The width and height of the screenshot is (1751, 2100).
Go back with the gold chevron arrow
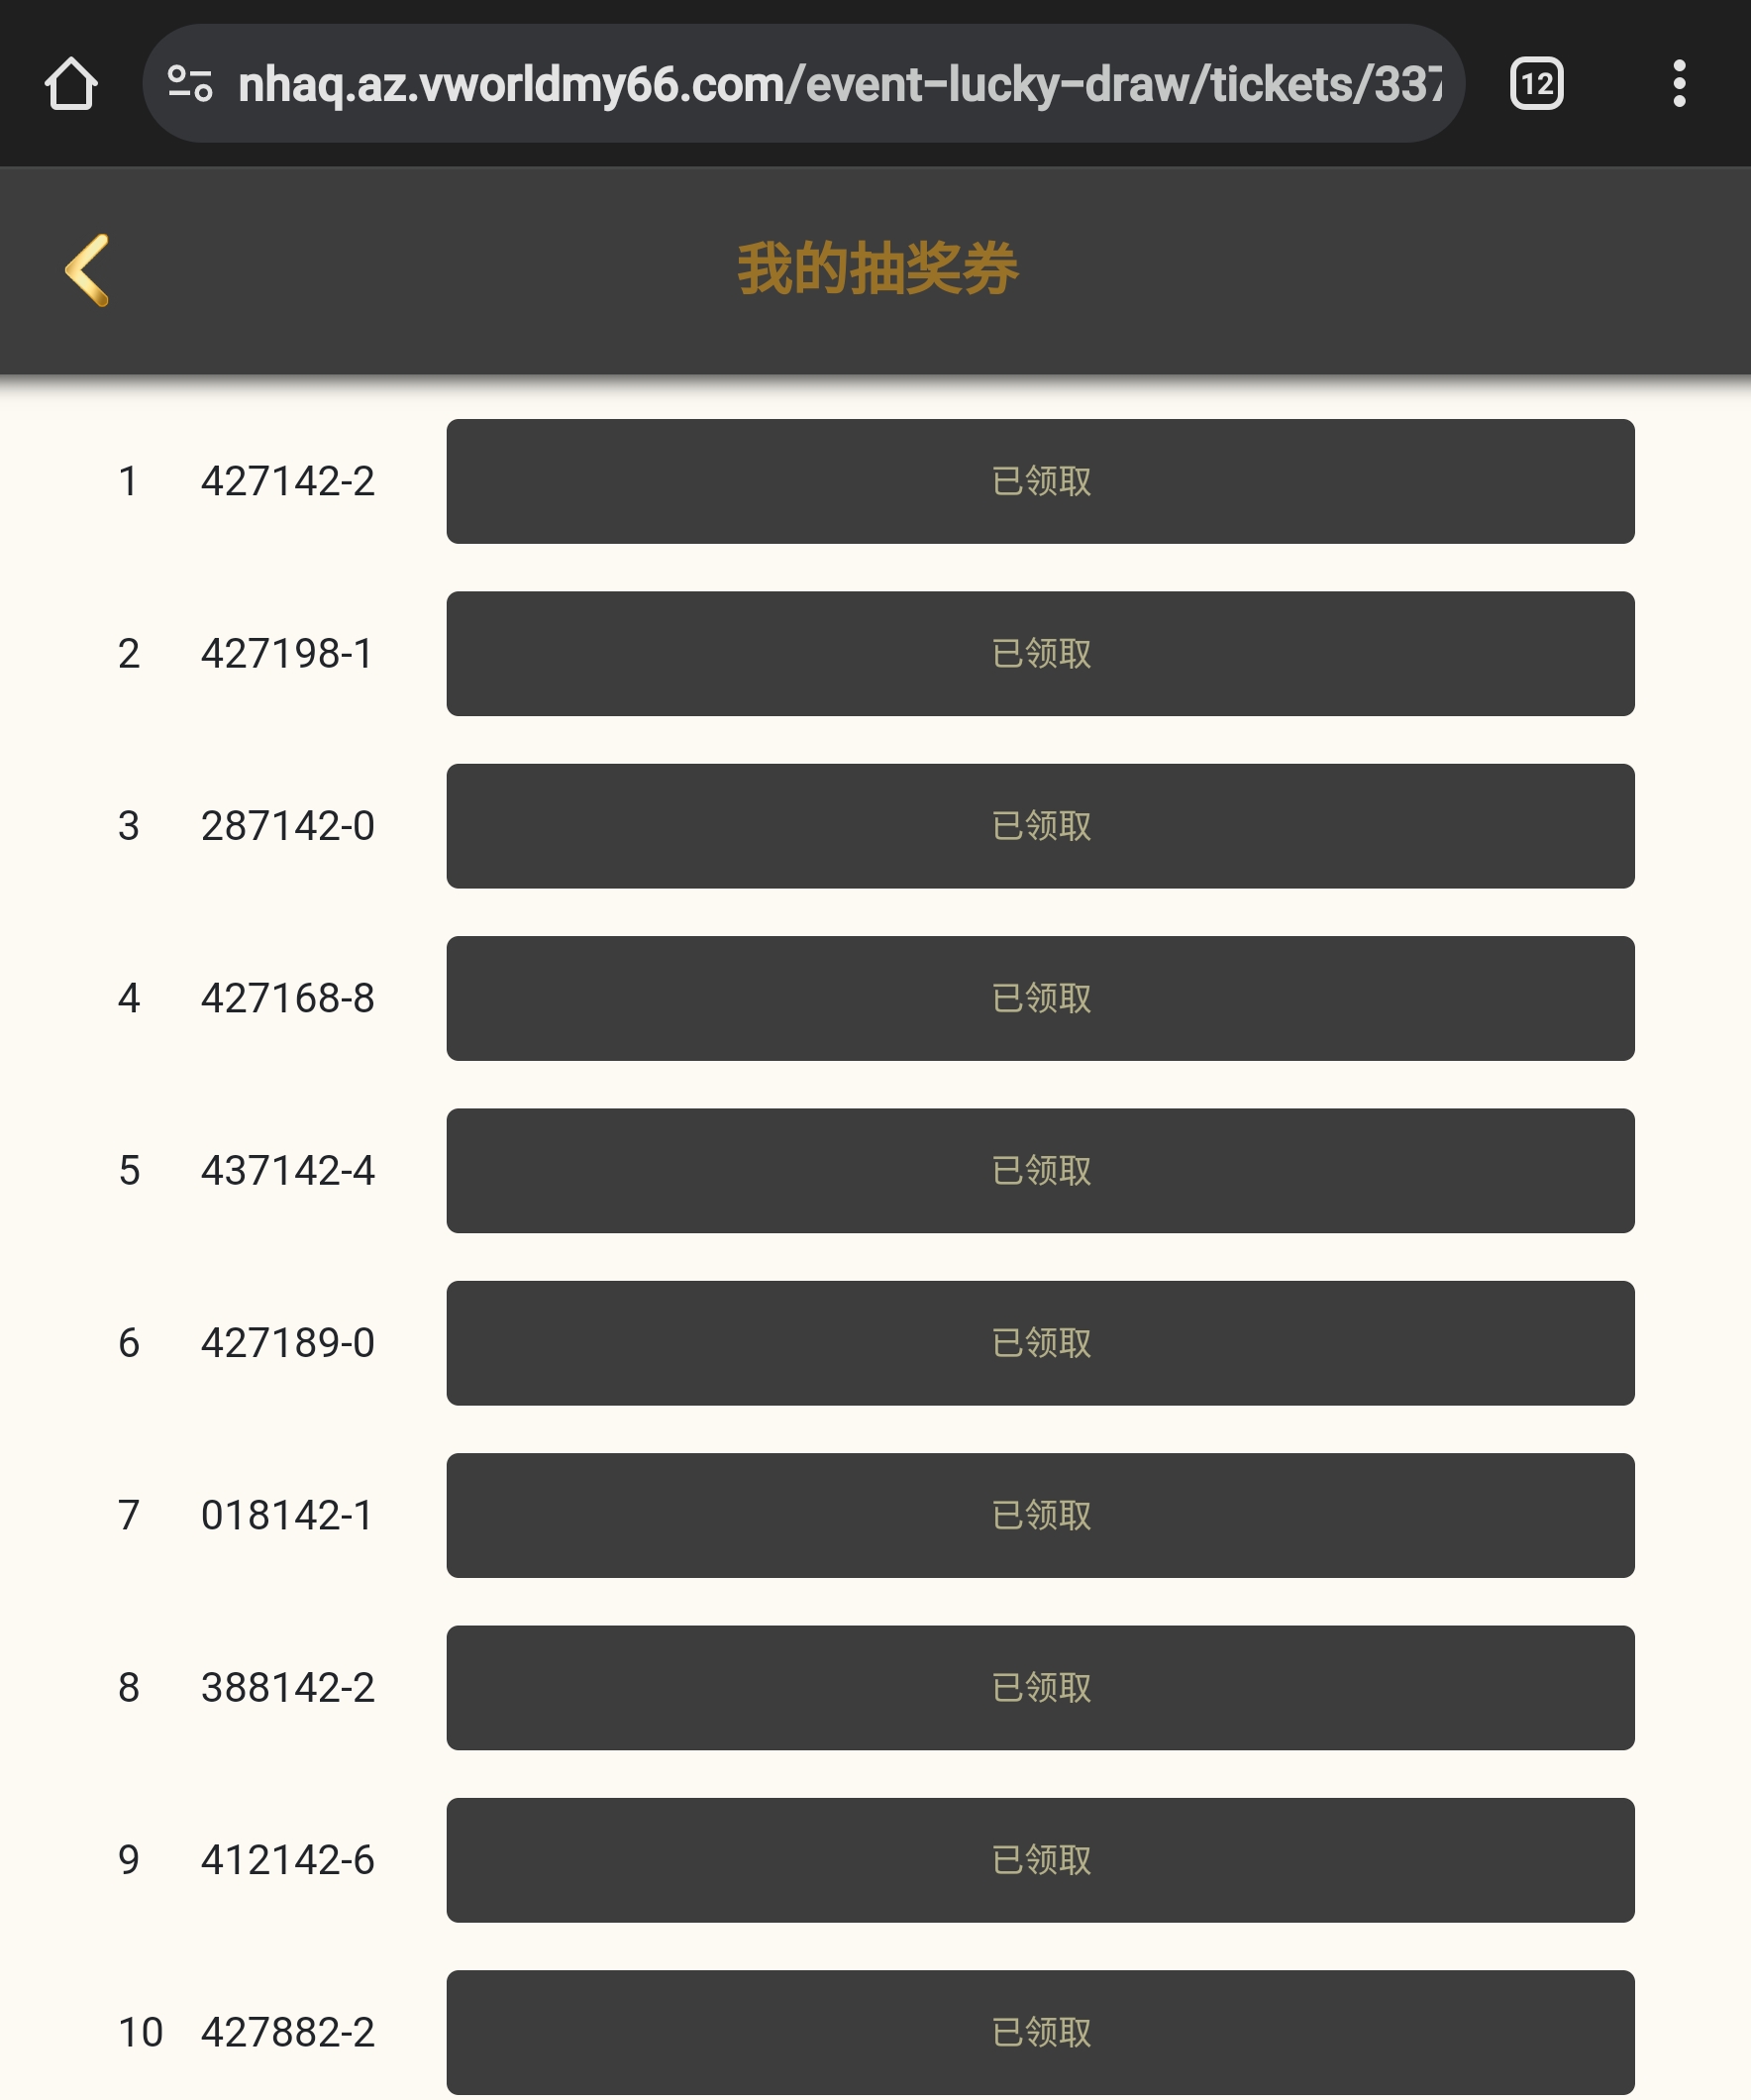(88, 270)
